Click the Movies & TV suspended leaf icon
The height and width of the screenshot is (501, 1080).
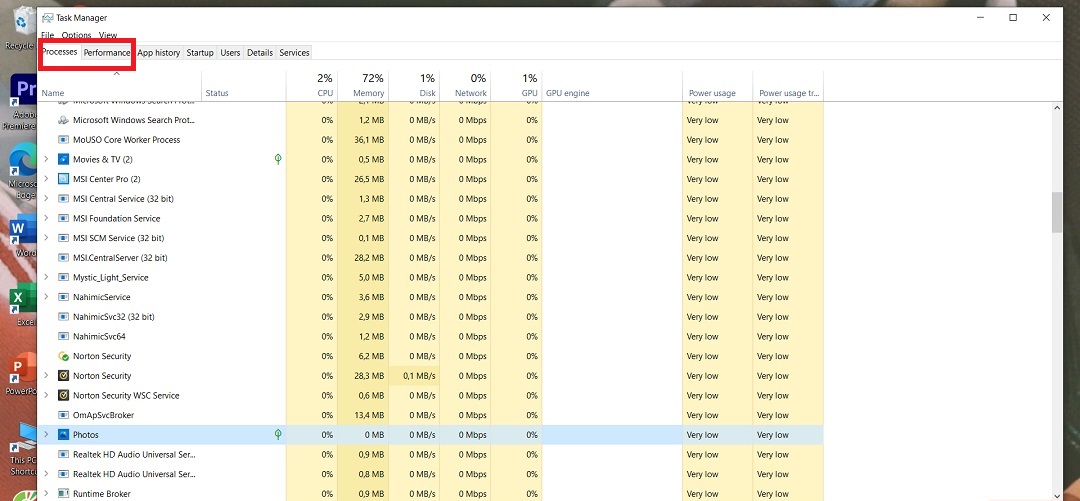coord(278,159)
